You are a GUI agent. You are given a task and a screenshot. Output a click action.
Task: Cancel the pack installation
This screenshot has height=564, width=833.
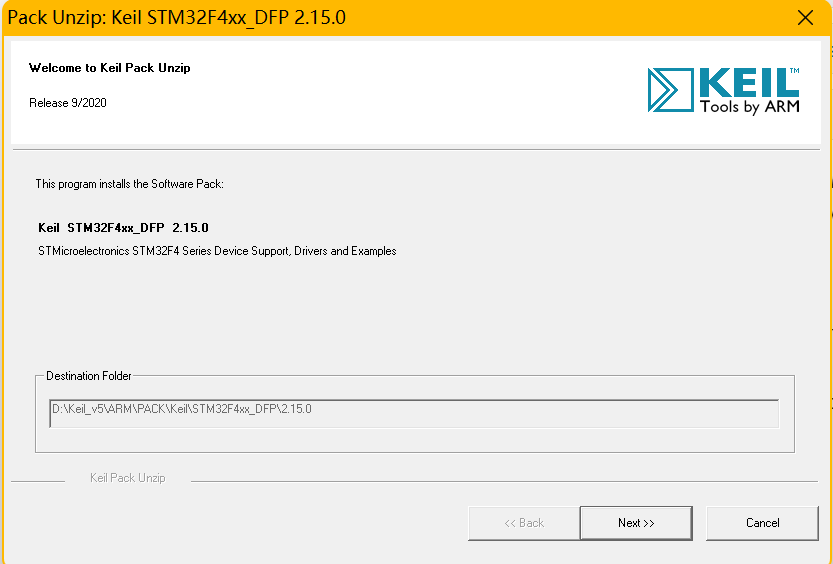762,523
